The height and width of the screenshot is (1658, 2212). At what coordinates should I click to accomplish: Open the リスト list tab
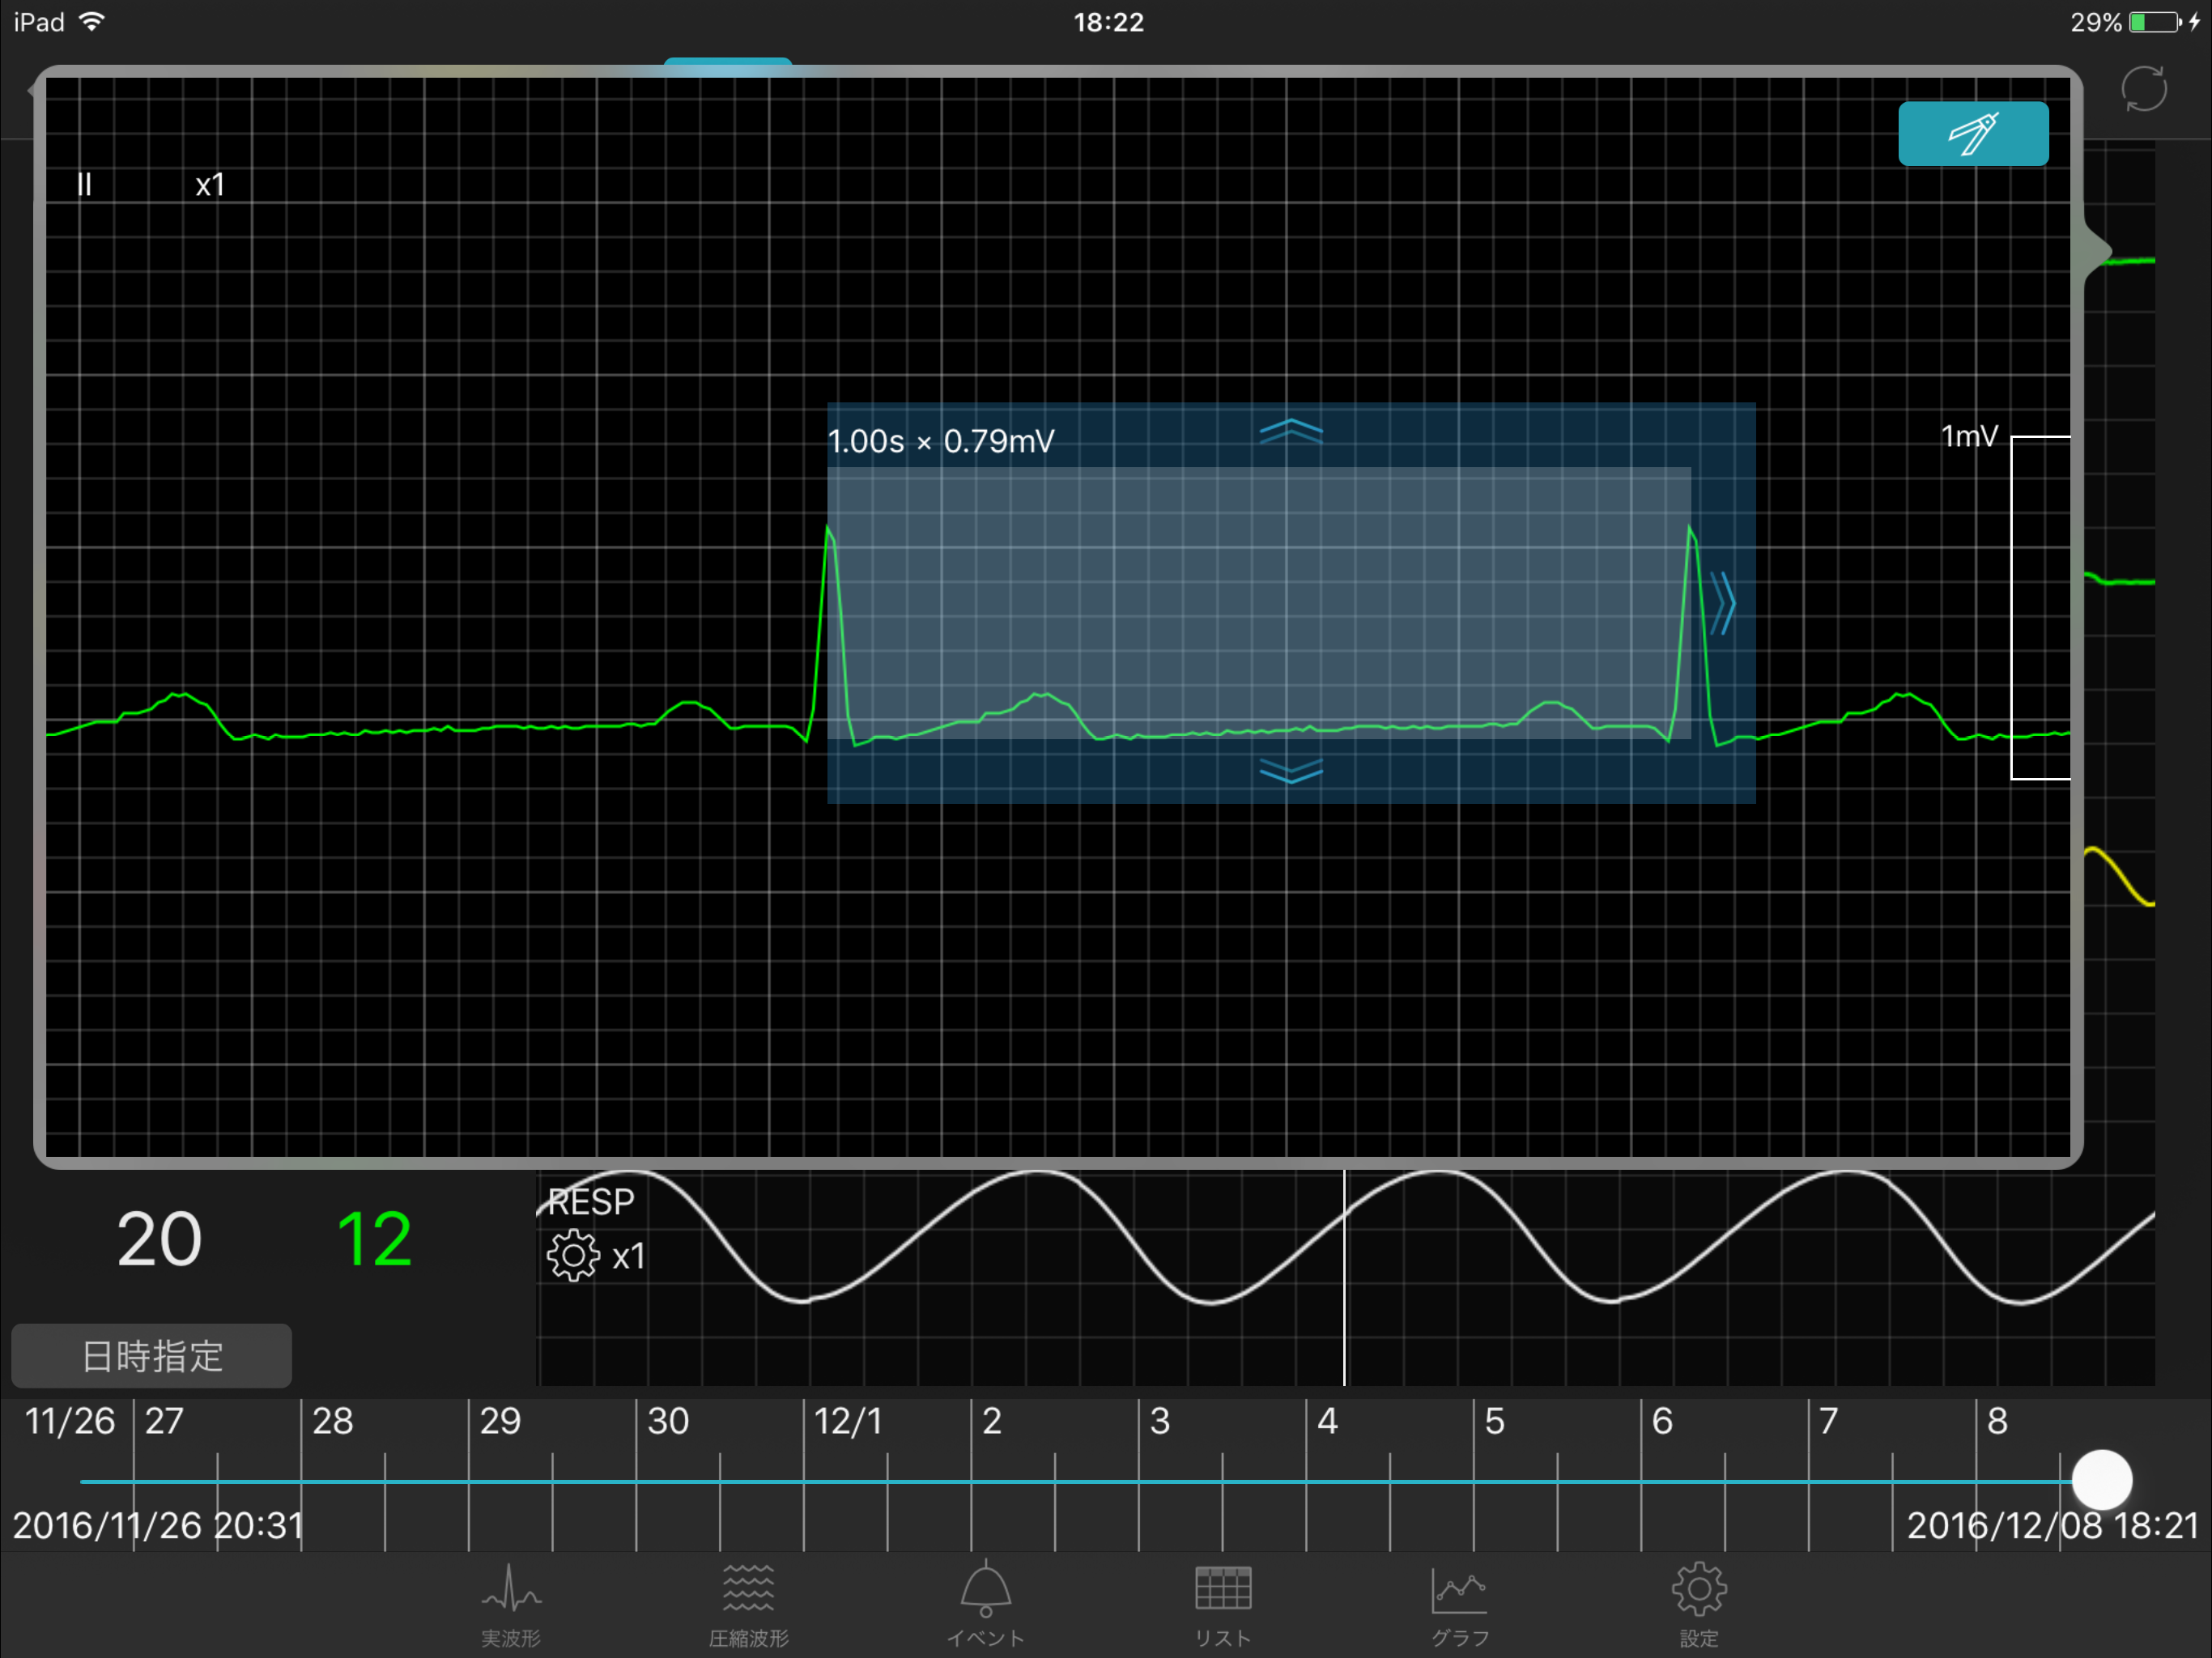tap(1223, 1605)
